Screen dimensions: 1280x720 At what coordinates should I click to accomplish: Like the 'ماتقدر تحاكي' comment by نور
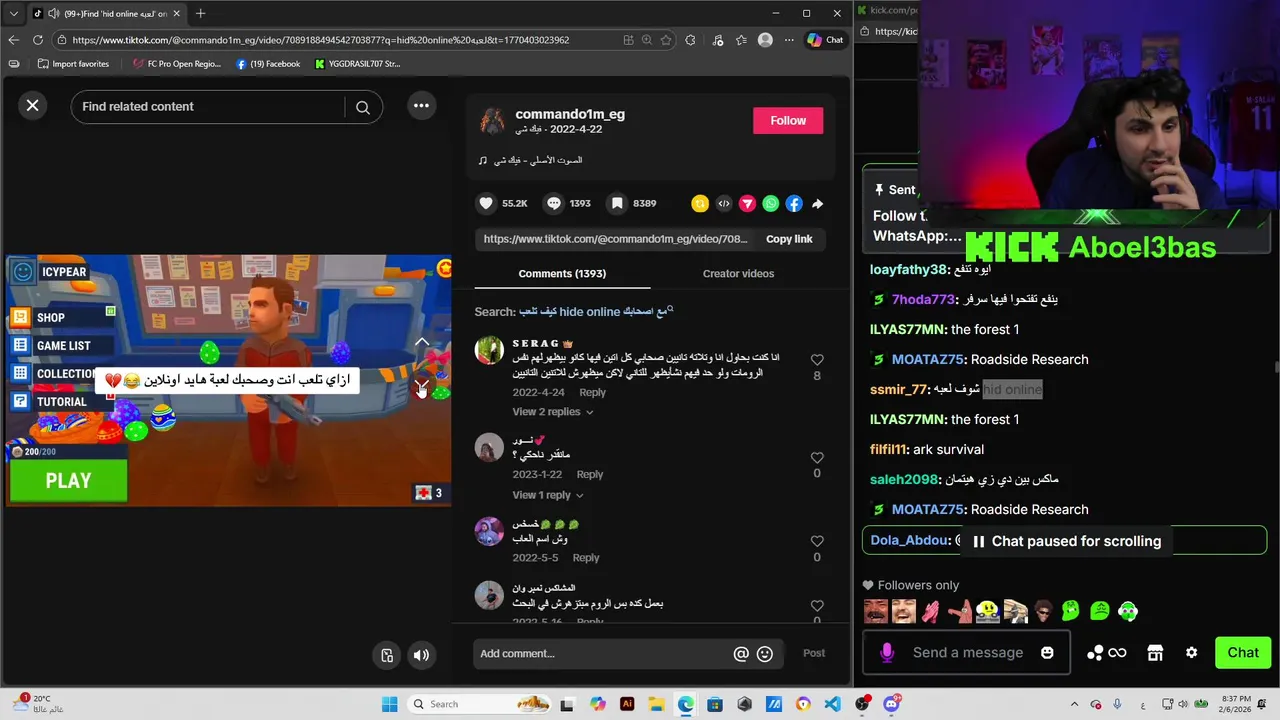[x=817, y=458]
